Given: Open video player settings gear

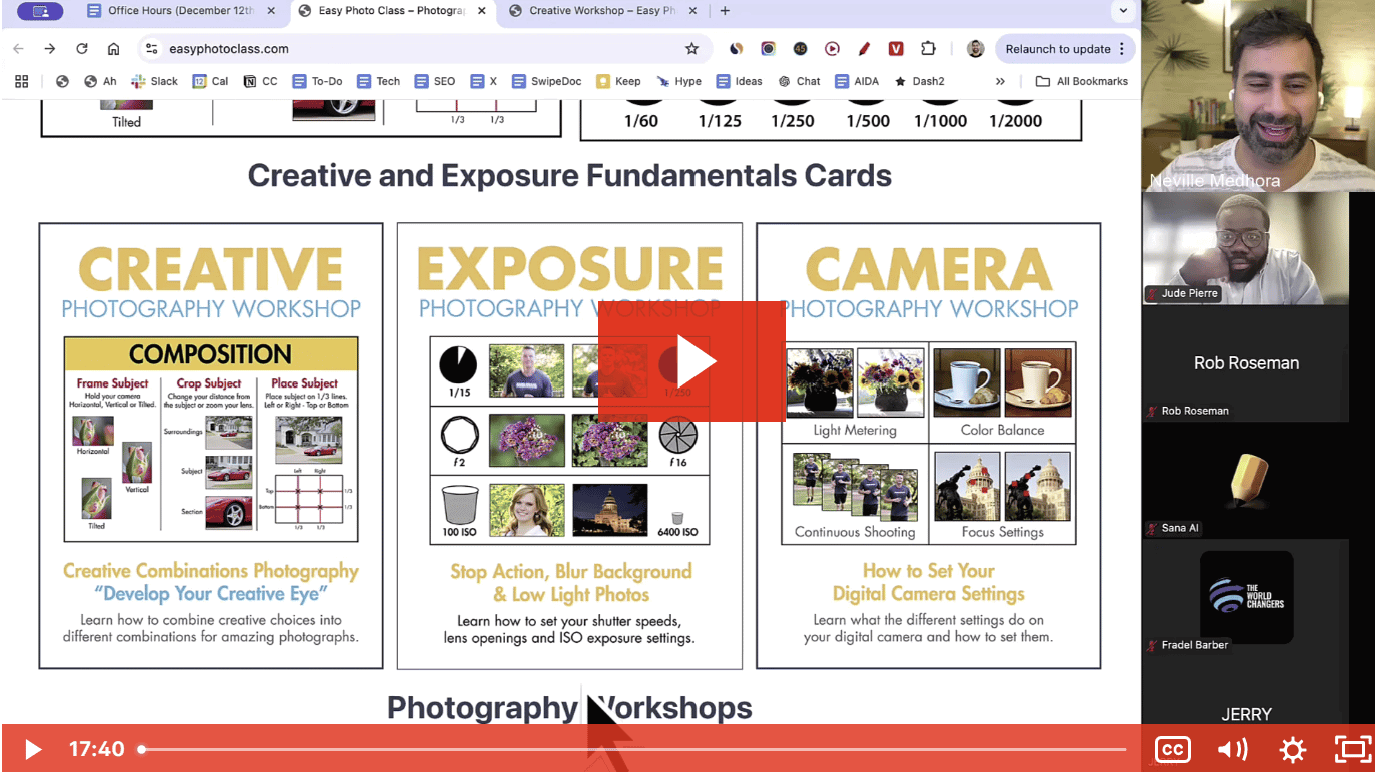Looking at the screenshot, I should pyautogui.click(x=1293, y=749).
